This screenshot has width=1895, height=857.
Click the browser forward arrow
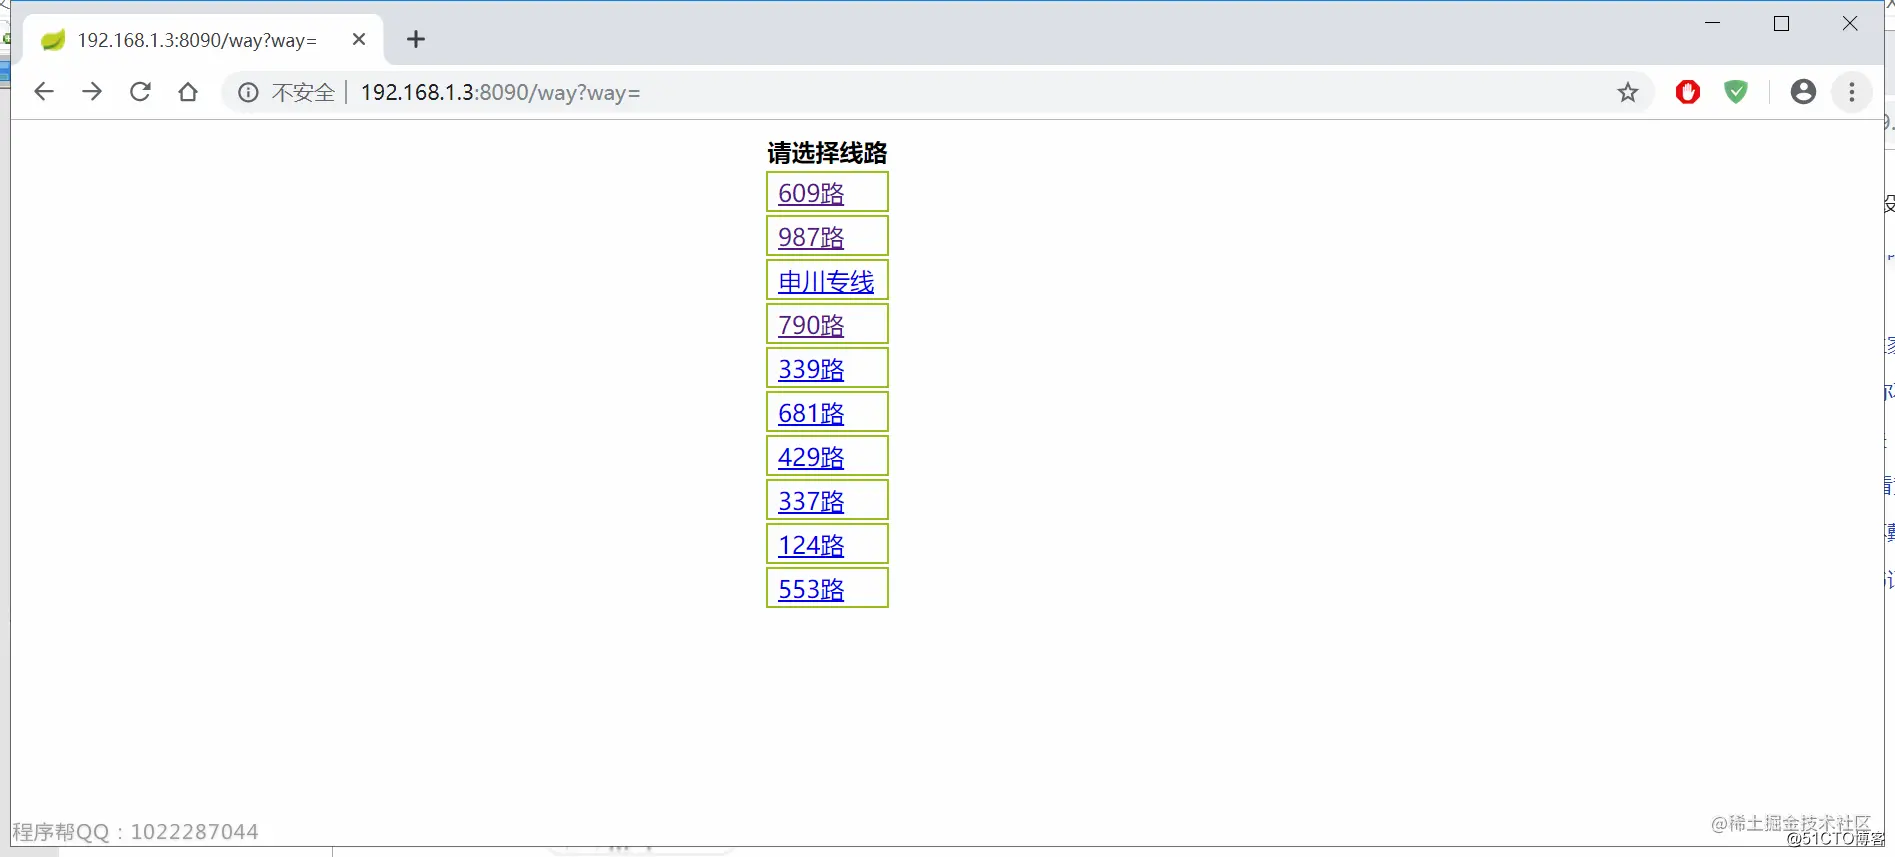92,92
